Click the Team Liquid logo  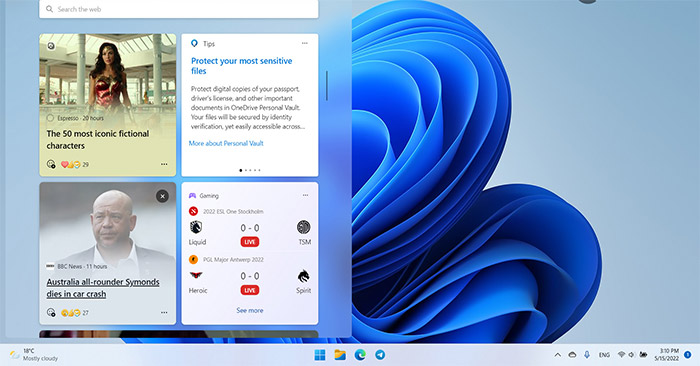196,228
